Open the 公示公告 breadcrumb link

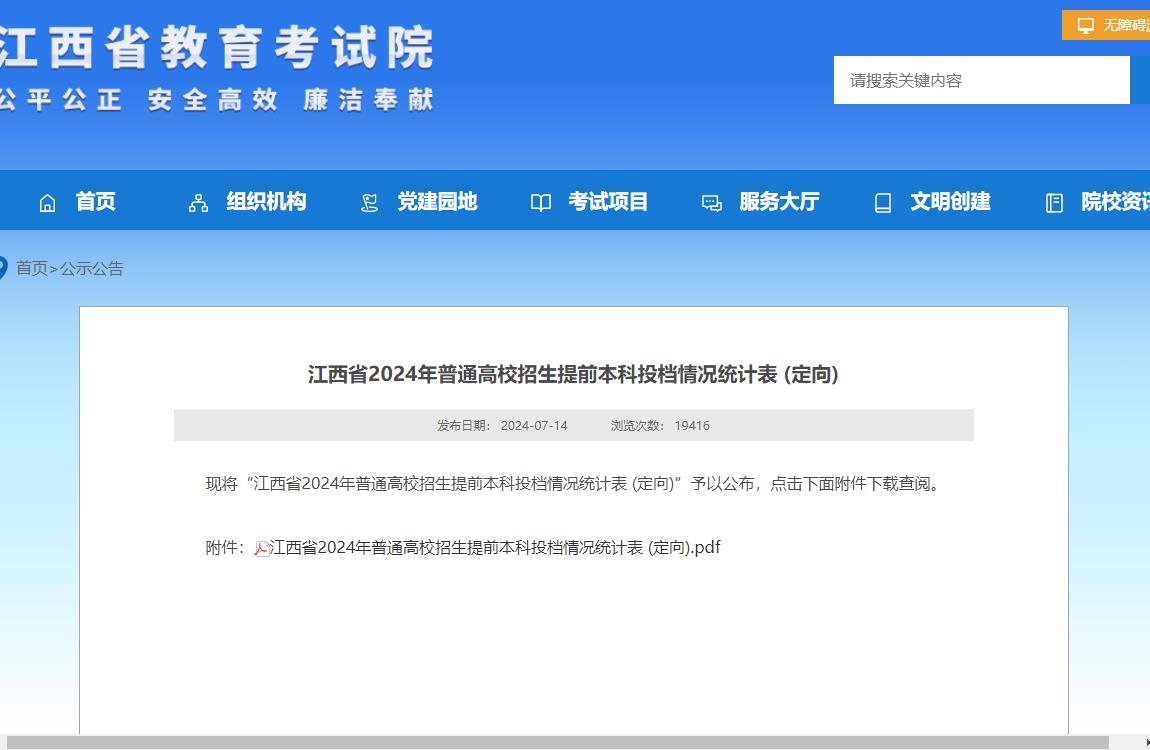coord(90,269)
